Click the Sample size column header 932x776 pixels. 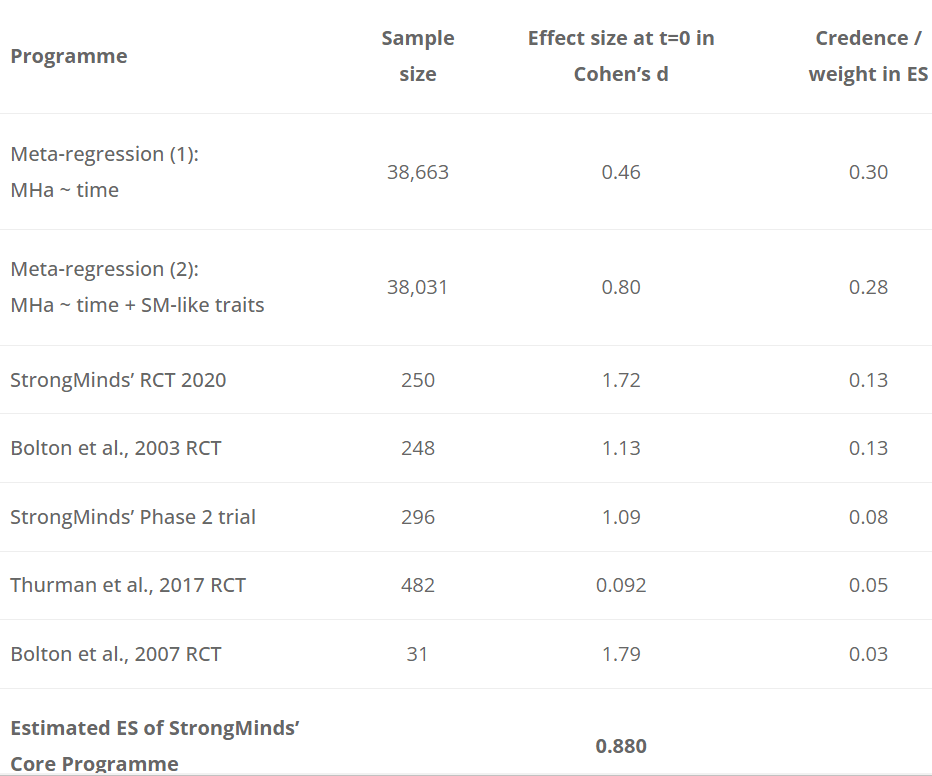coord(418,56)
